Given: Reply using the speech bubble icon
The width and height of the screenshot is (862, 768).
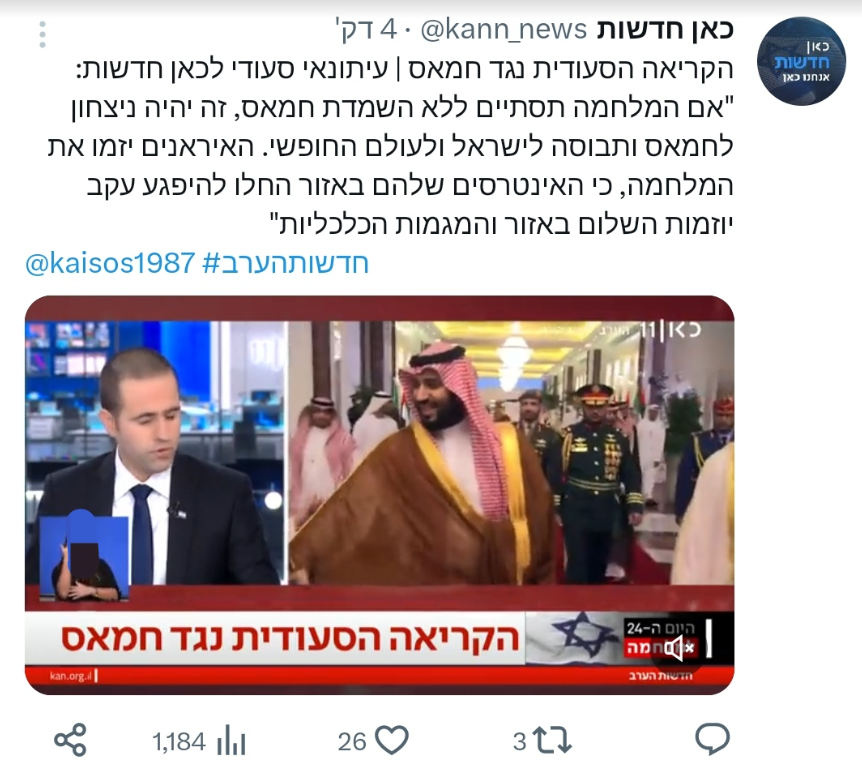Looking at the screenshot, I should pyautogui.click(x=712, y=740).
